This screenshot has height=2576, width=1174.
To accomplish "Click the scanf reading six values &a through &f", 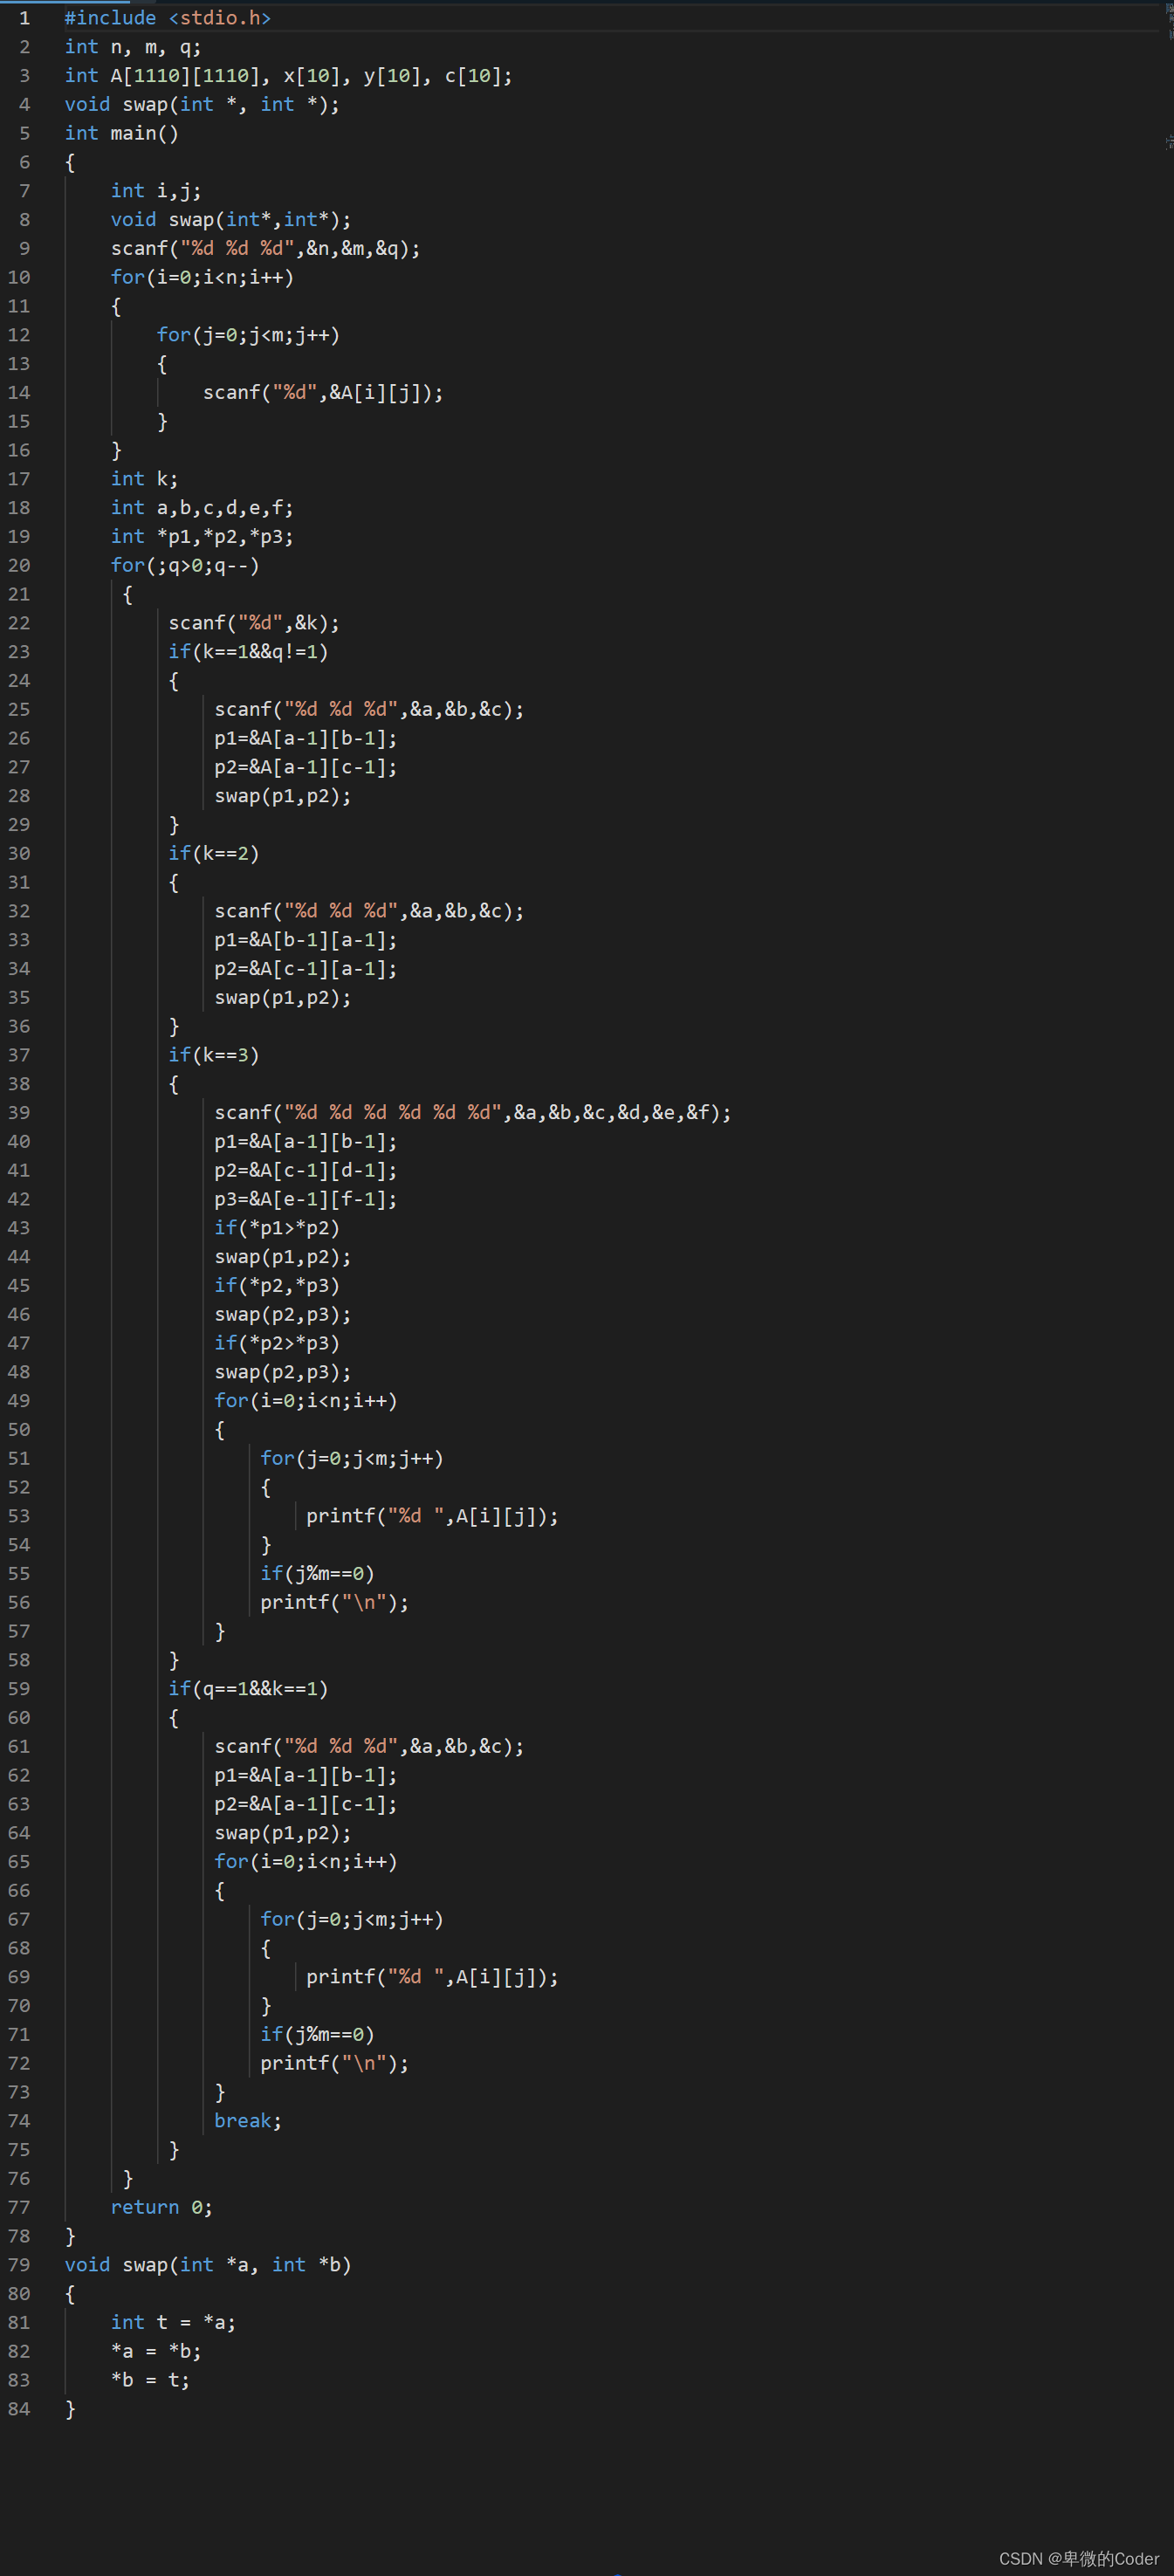I will click(473, 1113).
